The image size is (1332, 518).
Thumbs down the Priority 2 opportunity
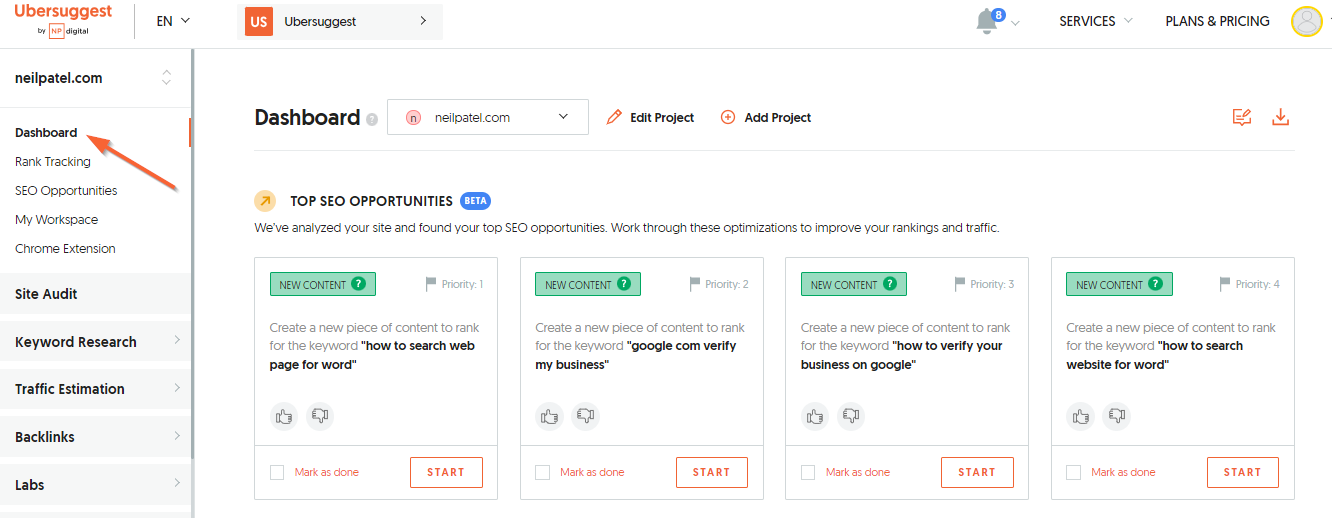pos(584,415)
